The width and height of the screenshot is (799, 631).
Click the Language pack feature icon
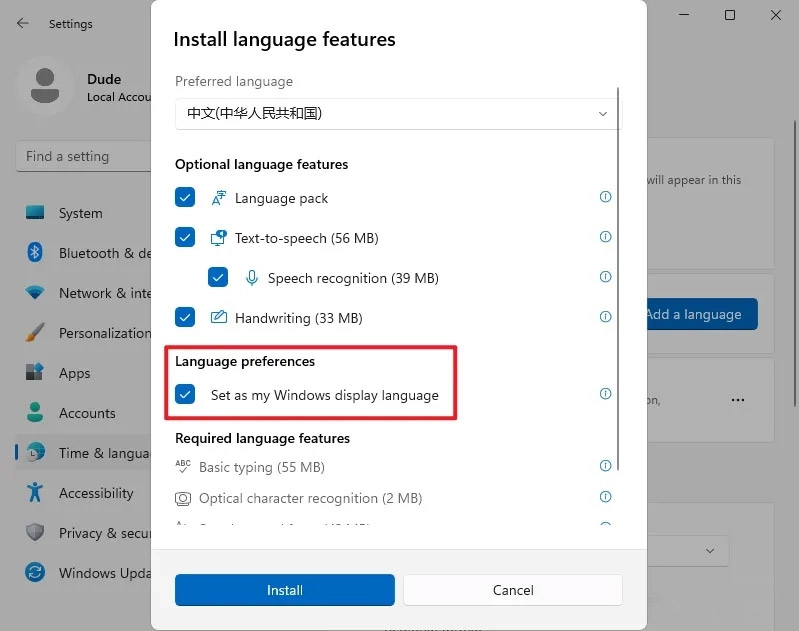click(x=219, y=198)
